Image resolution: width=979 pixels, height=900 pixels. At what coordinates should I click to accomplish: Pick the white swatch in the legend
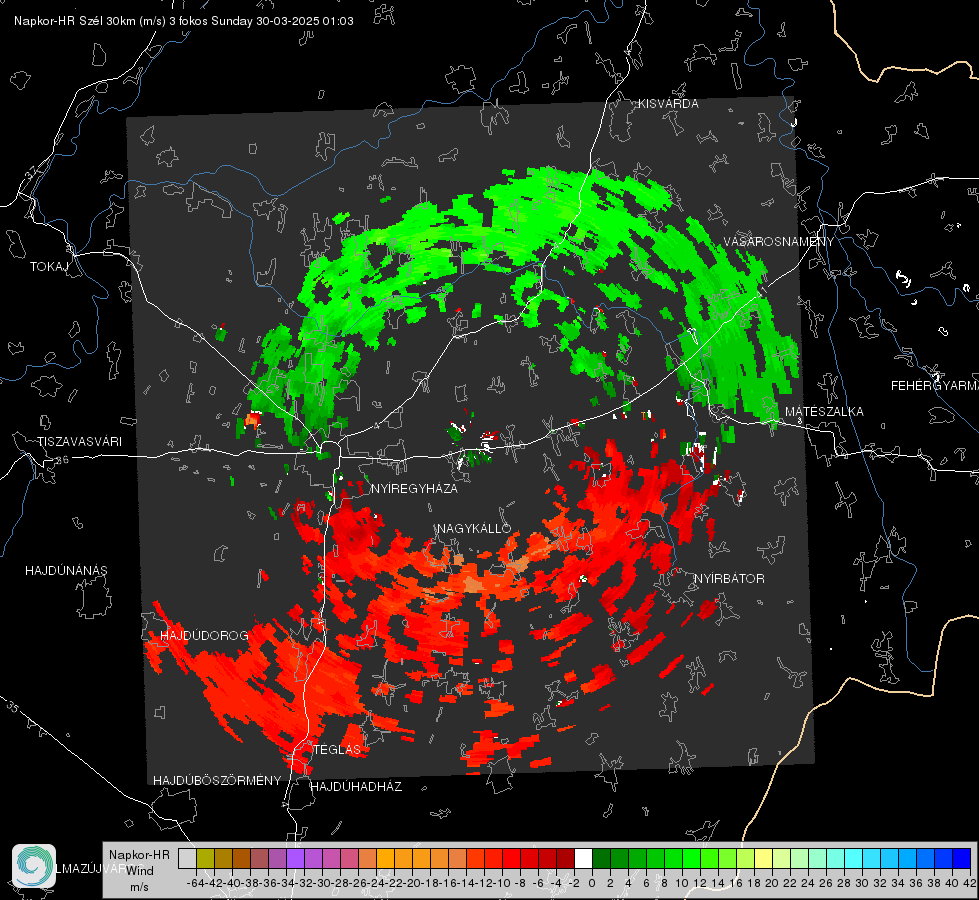point(583,858)
